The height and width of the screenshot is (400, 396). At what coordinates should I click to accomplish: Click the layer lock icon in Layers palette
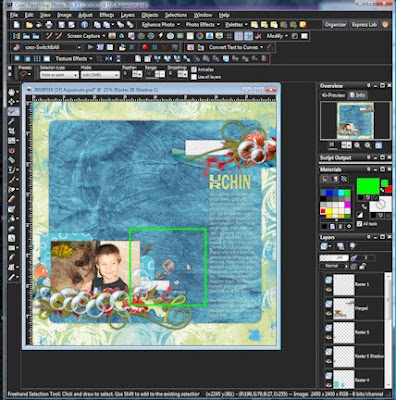click(x=362, y=266)
